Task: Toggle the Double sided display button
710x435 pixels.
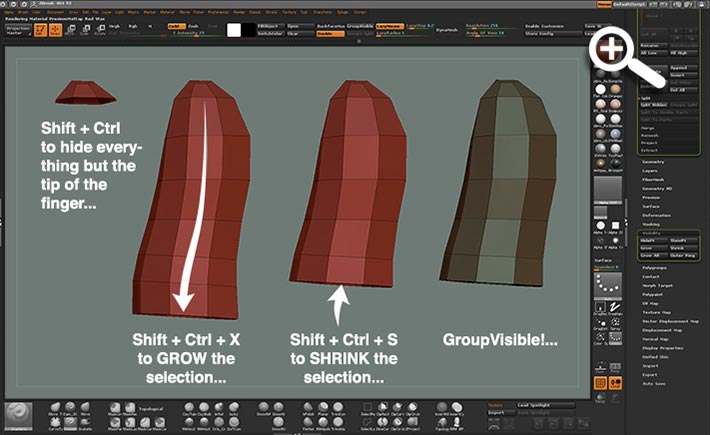Action: coord(325,33)
